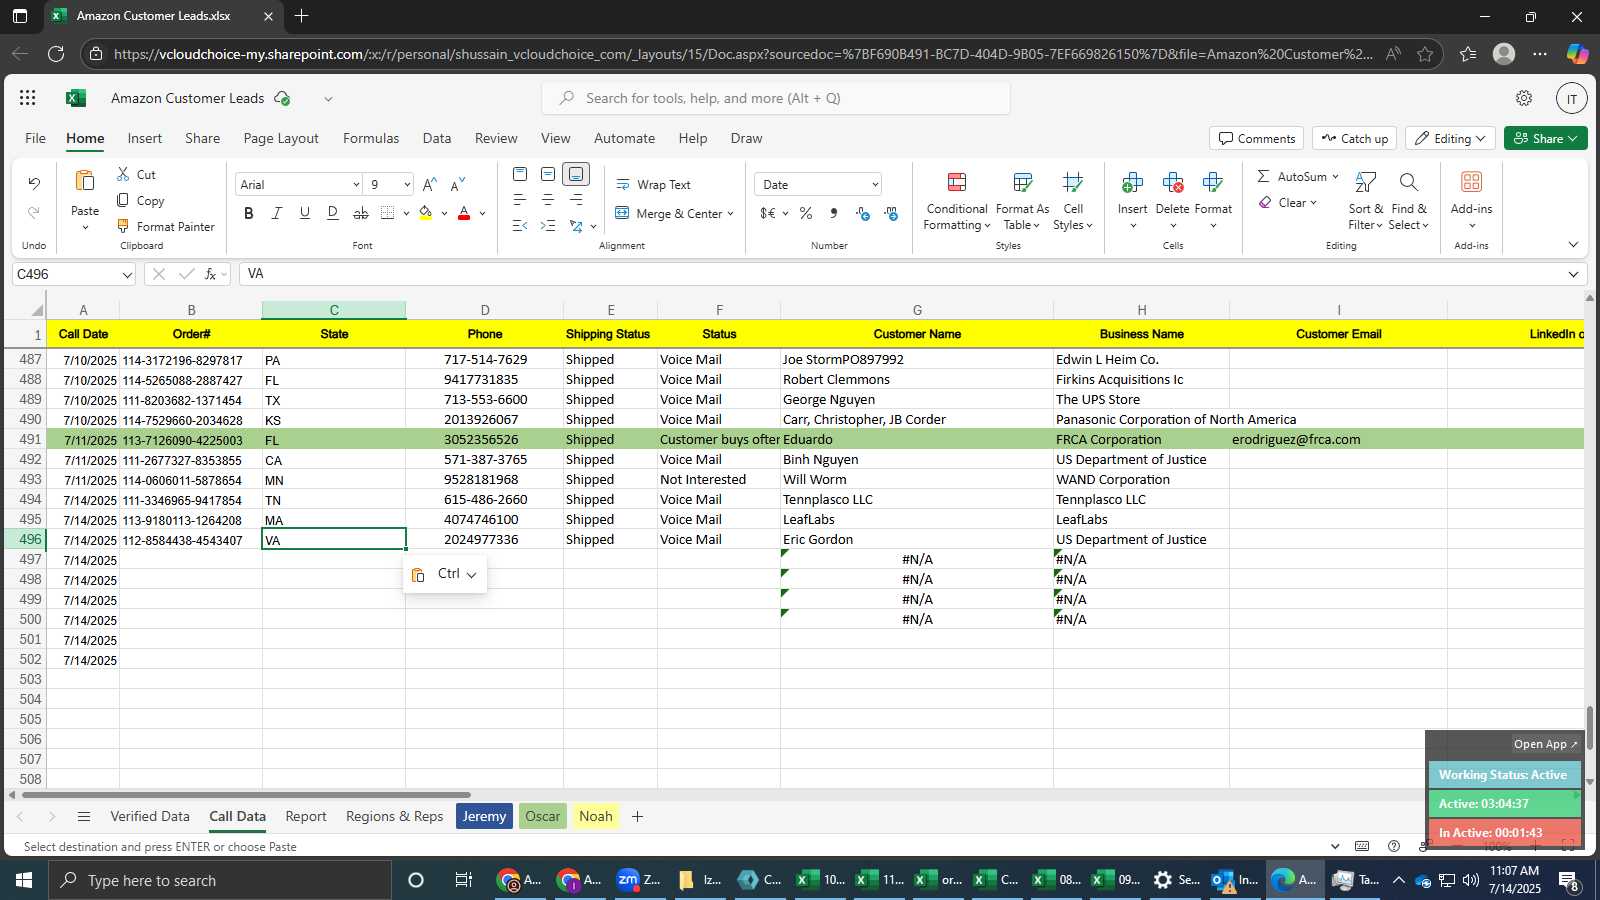This screenshot has width=1600, height=900.
Task: Switch to the Data ribbon tab
Action: [437, 138]
